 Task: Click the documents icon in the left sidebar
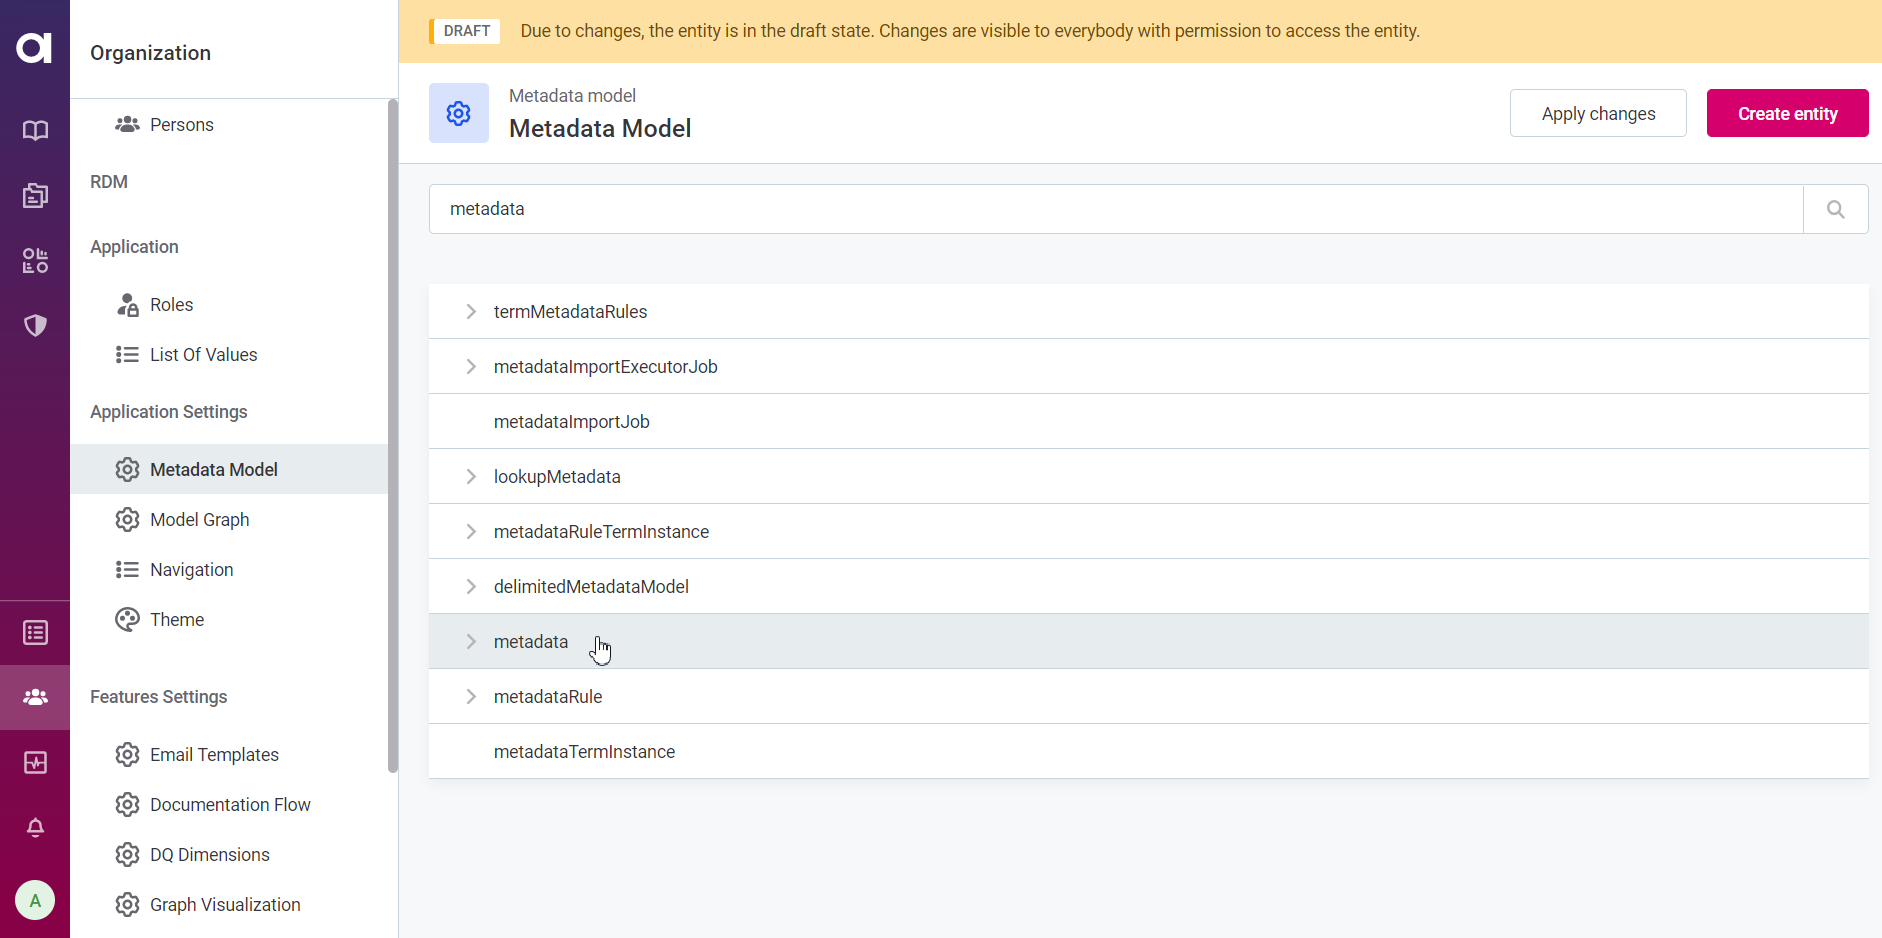35,195
